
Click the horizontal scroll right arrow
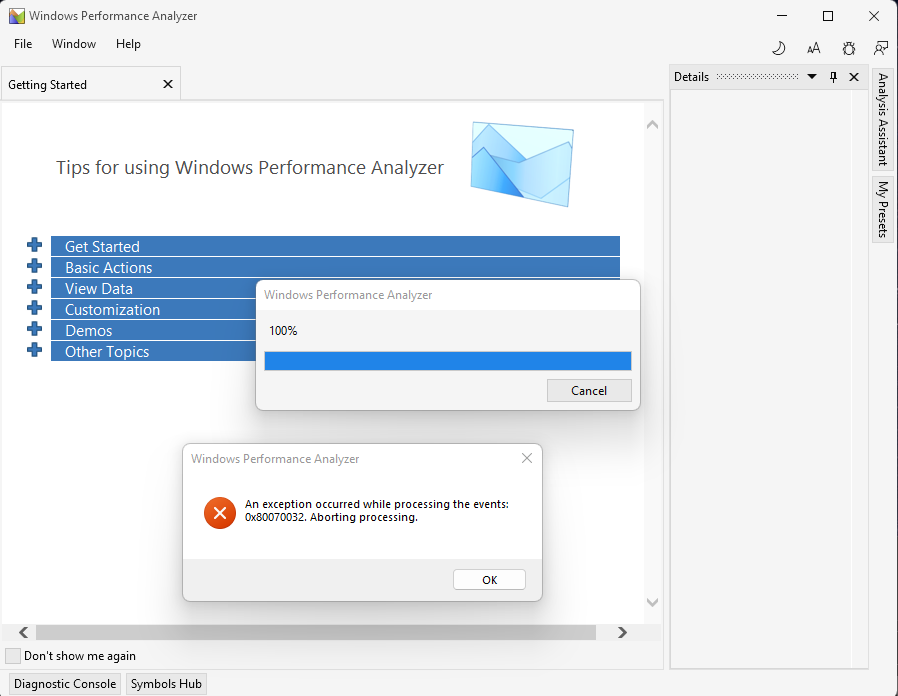(x=623, y=632)
